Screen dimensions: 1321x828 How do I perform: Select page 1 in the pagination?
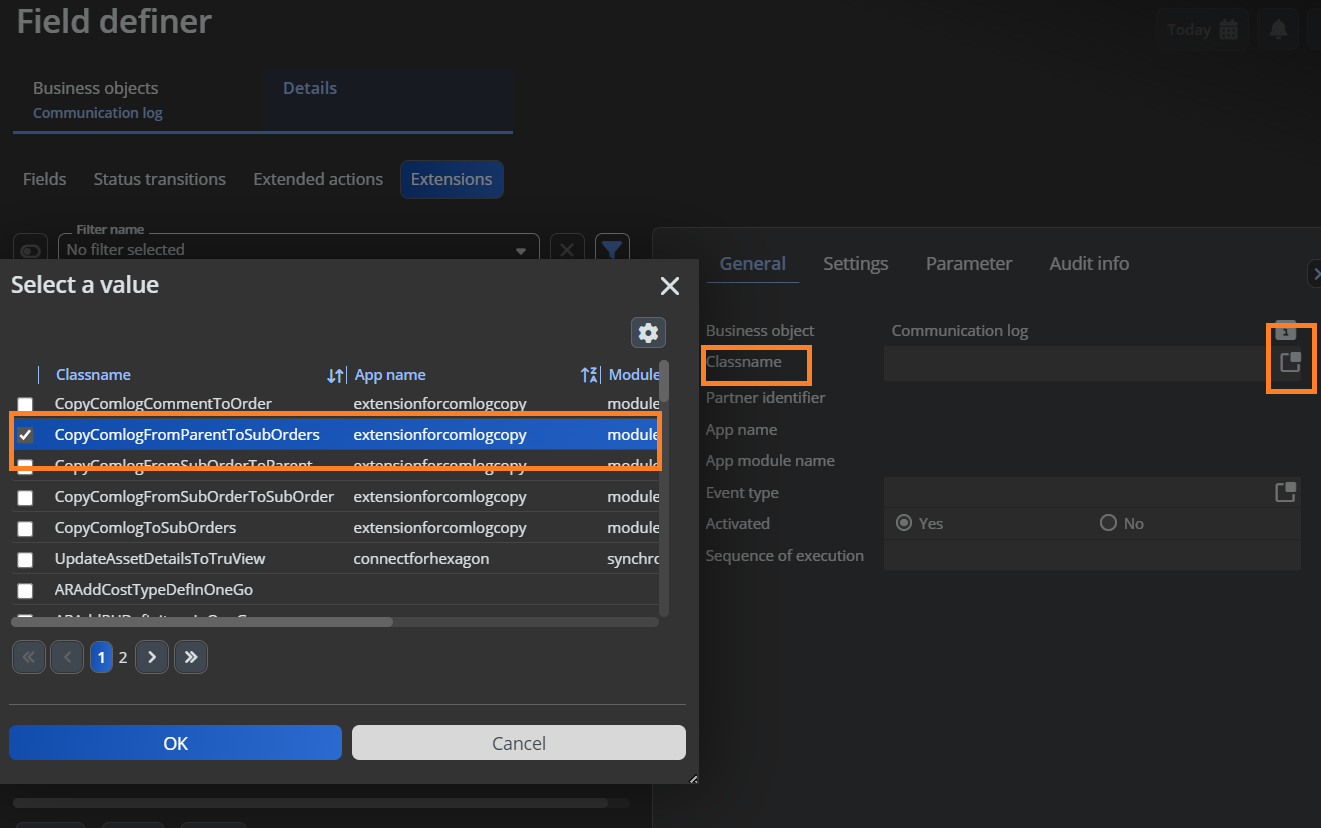101,657
